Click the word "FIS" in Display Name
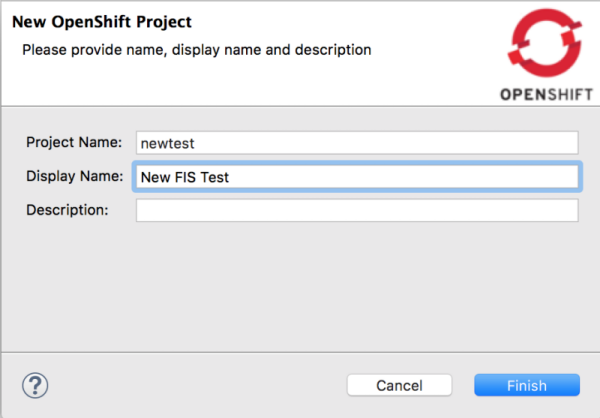 point(185,177)
